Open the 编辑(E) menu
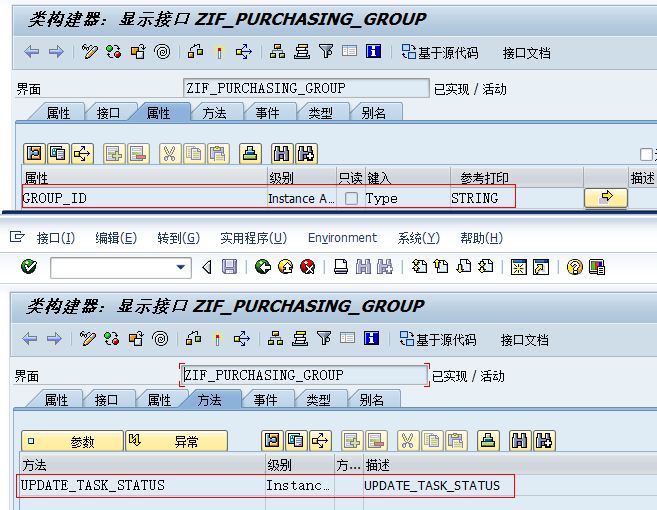Screen dimensions: 657x510 (x=116, y=238)
